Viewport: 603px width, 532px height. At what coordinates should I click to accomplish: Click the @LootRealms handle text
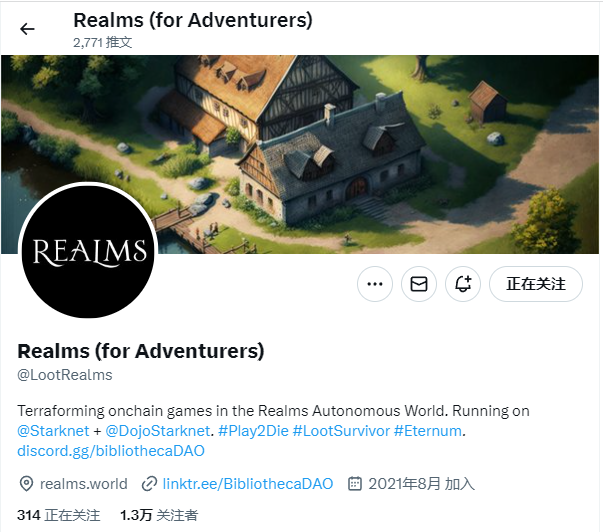pyautogui.click(x=65, y=375)
